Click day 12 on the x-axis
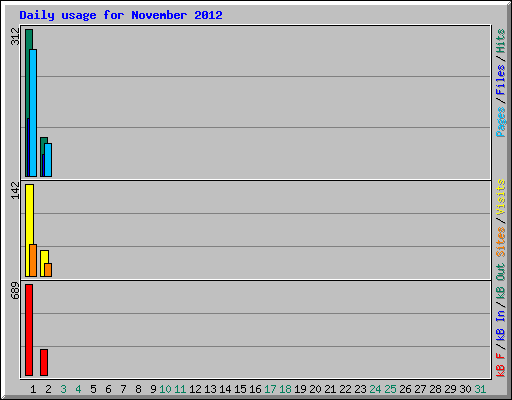Screen dimensions: 512x400 (x=195, y=389)
